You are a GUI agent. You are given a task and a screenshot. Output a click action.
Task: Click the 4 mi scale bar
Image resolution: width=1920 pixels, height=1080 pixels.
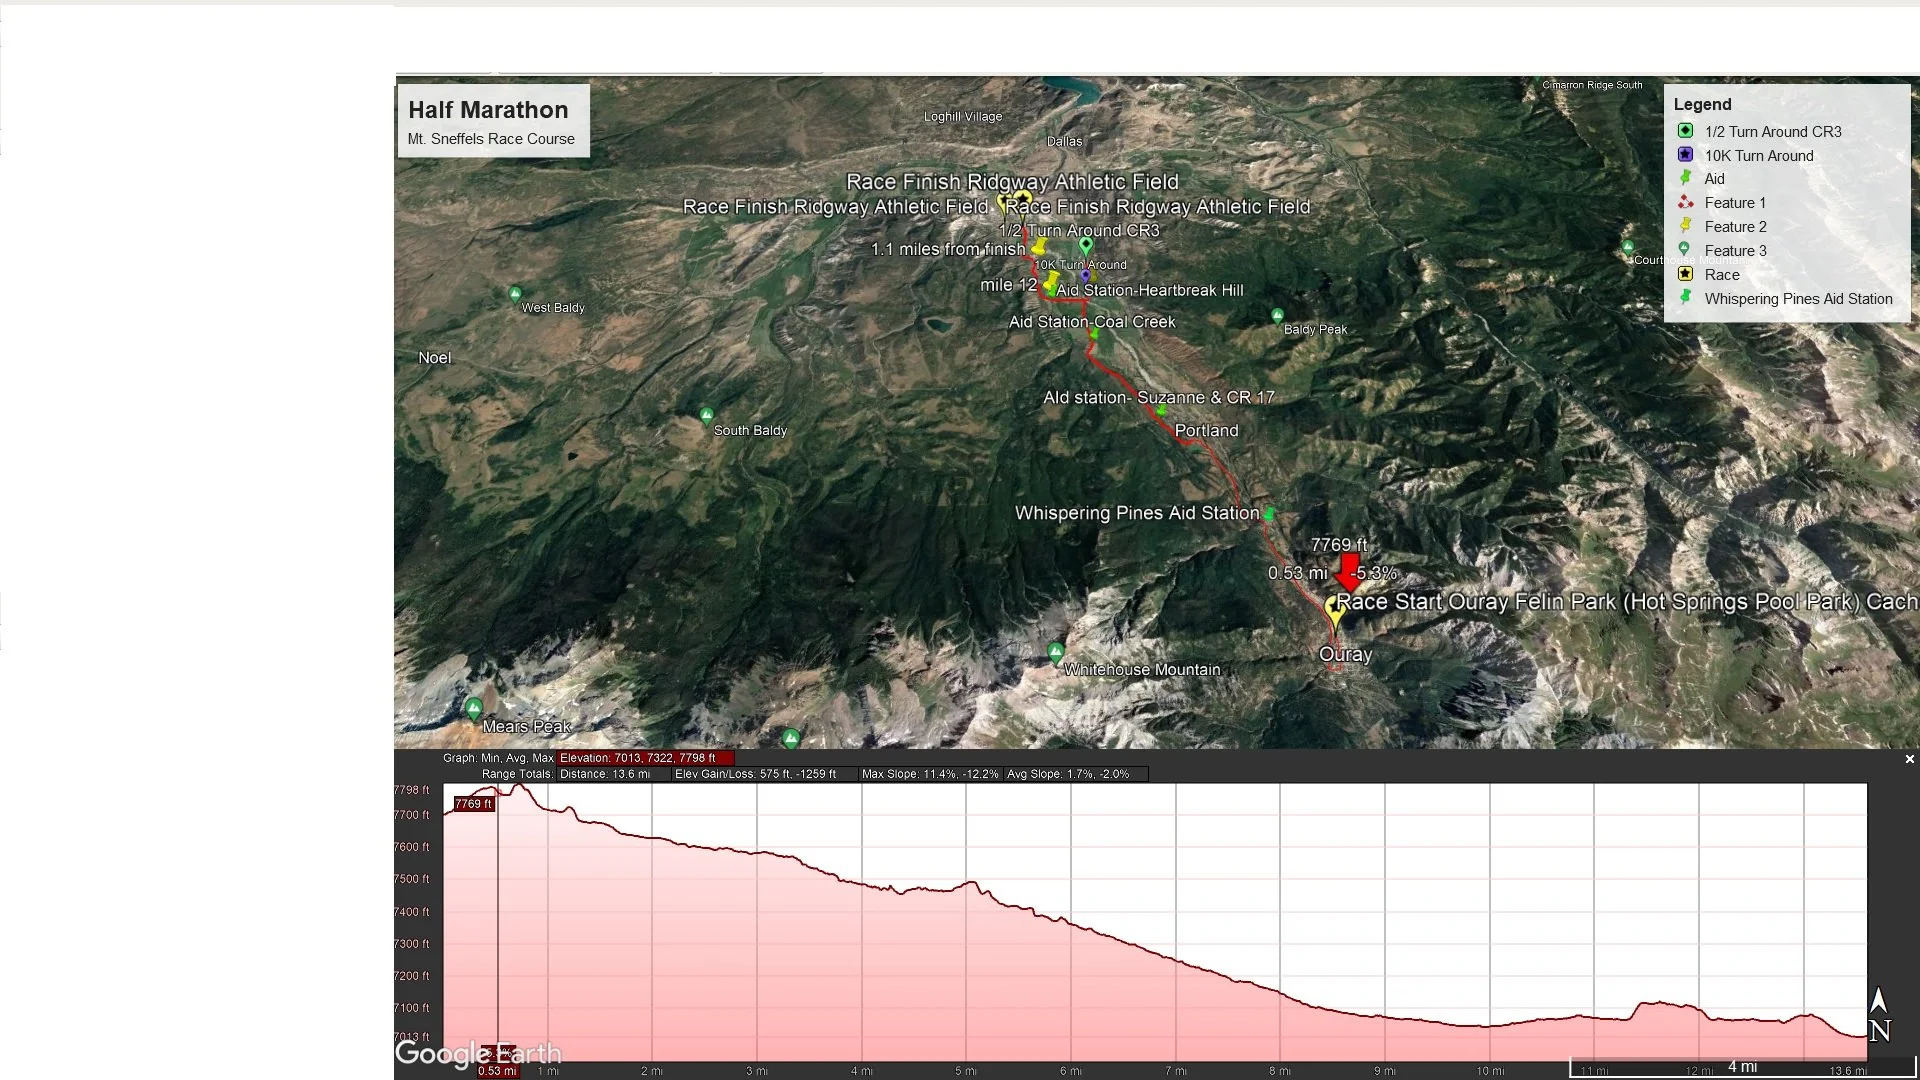point(1744,1066)
